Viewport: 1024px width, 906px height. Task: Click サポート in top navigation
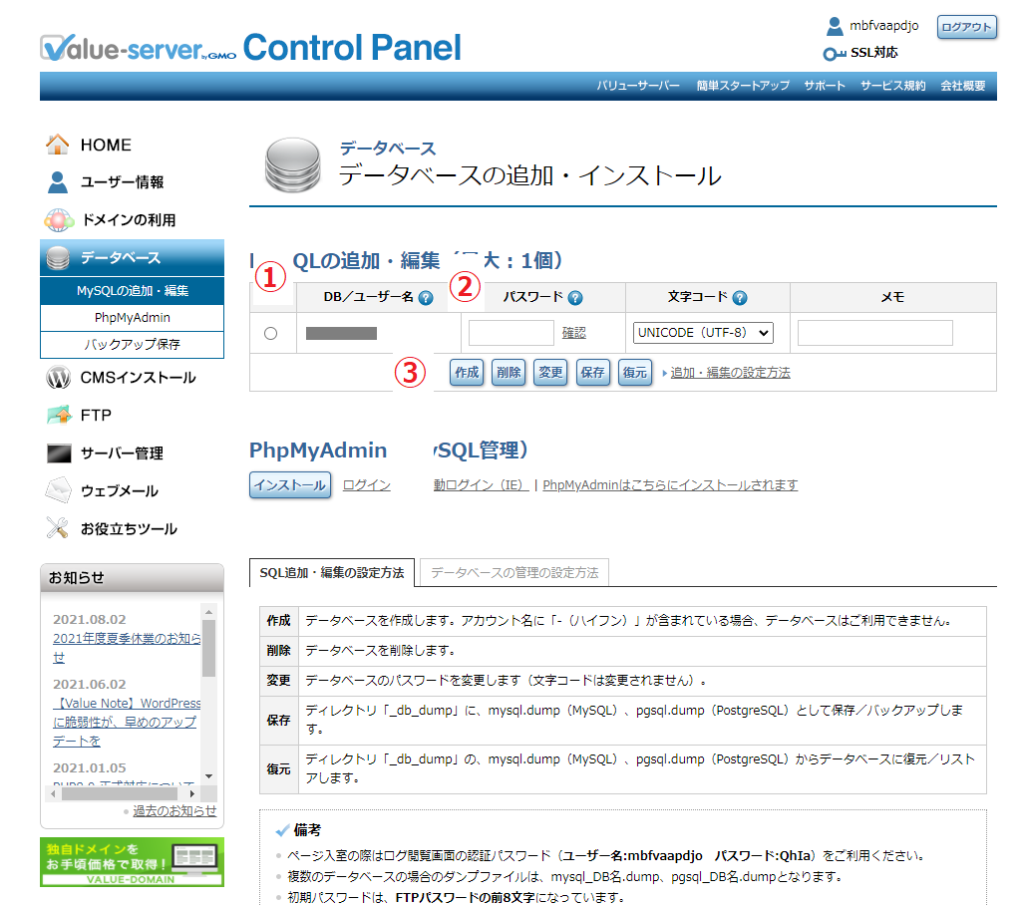pyautogui.click(x=824, y=86)
